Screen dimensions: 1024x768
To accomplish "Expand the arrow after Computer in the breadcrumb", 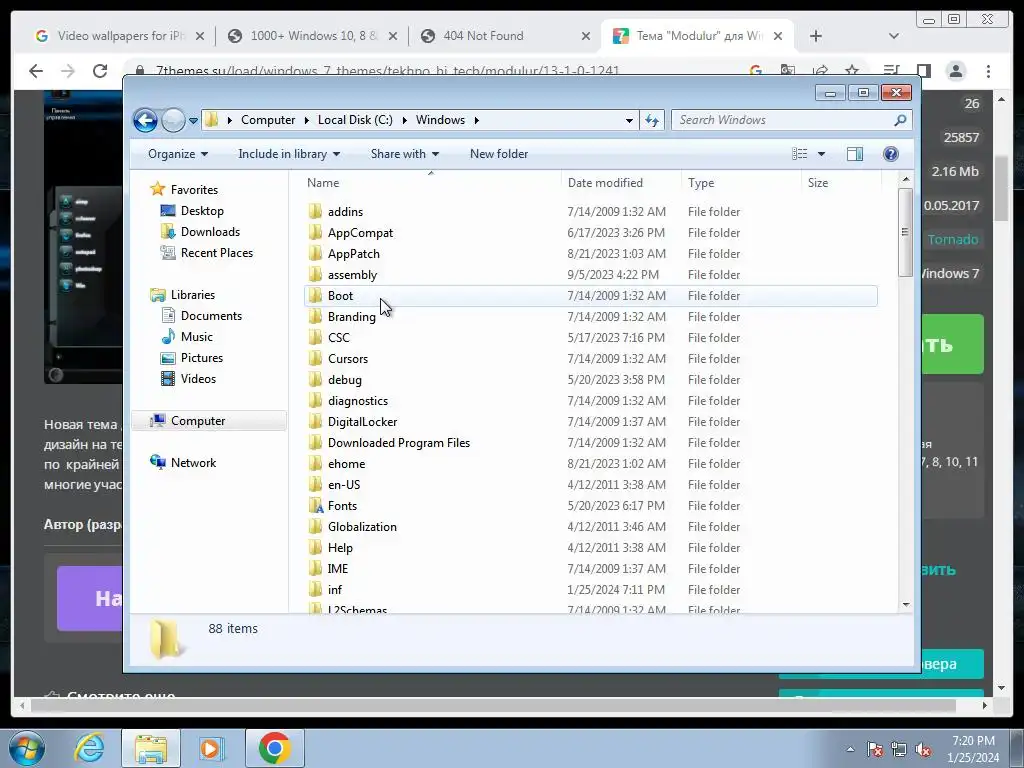I will (x=307, y=120).
